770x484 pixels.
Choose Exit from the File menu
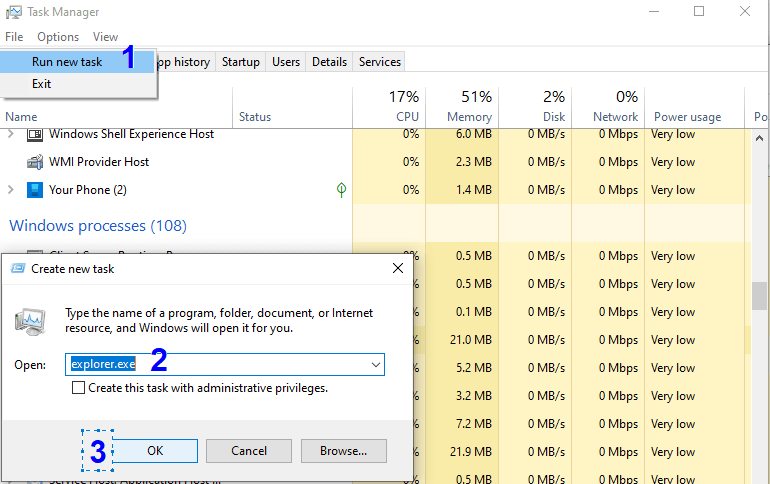tap(77, 84)
